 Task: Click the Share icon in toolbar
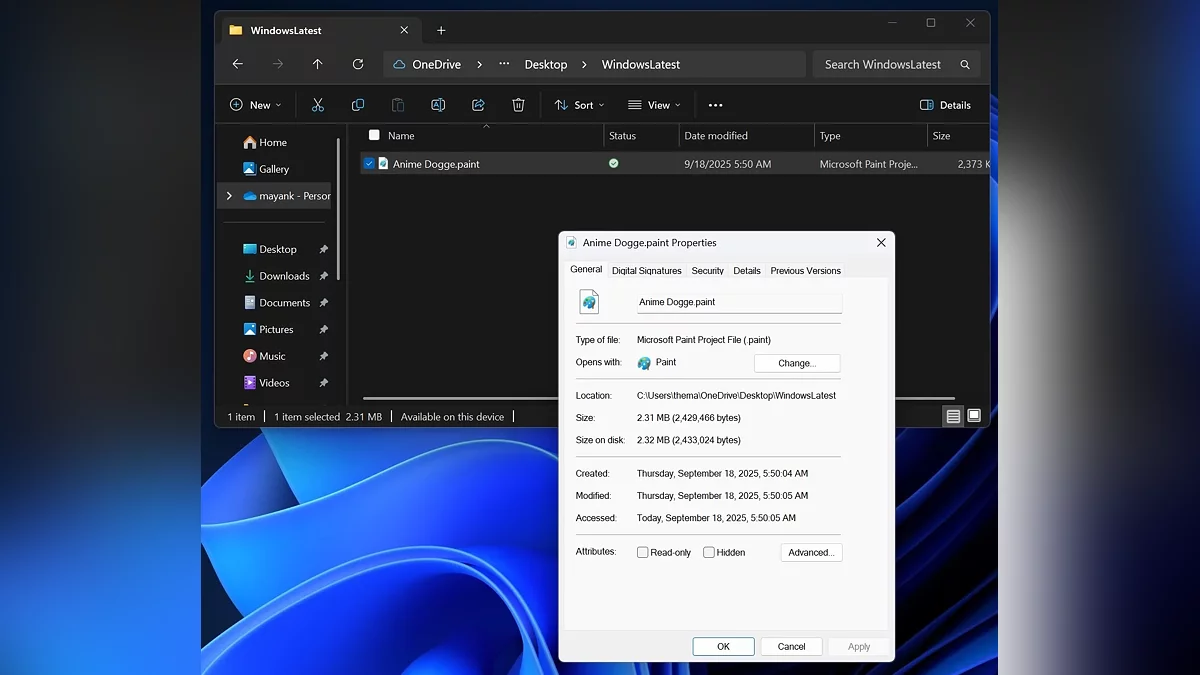[x=478, y=105]
